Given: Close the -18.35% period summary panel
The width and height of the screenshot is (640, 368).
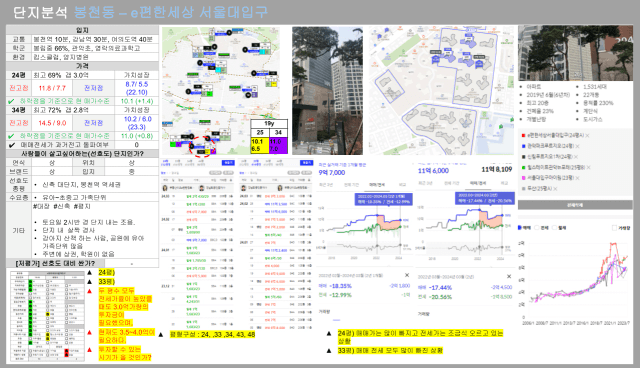Looking at the screenshot, I should (x=407, y=275).
